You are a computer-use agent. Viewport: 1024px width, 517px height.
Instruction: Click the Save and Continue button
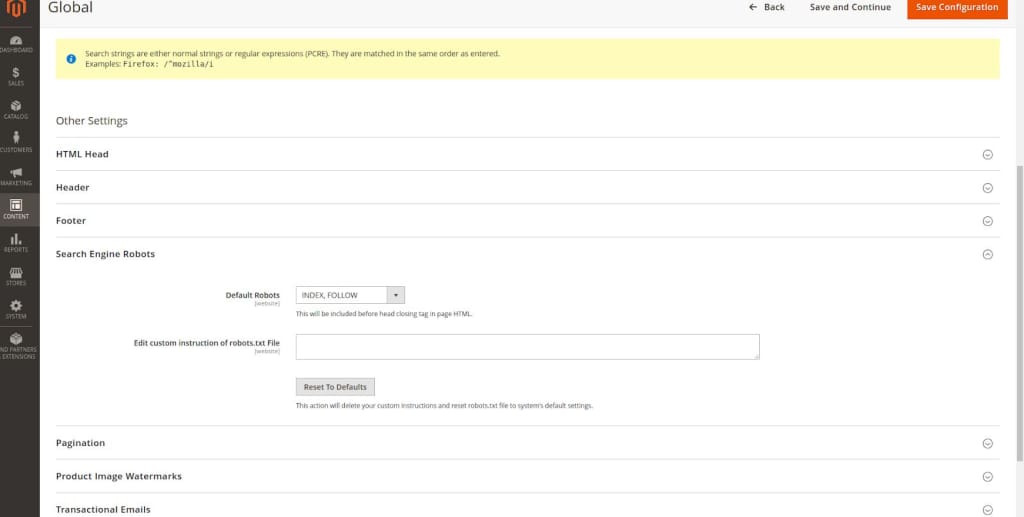click(x=850, y=7)
